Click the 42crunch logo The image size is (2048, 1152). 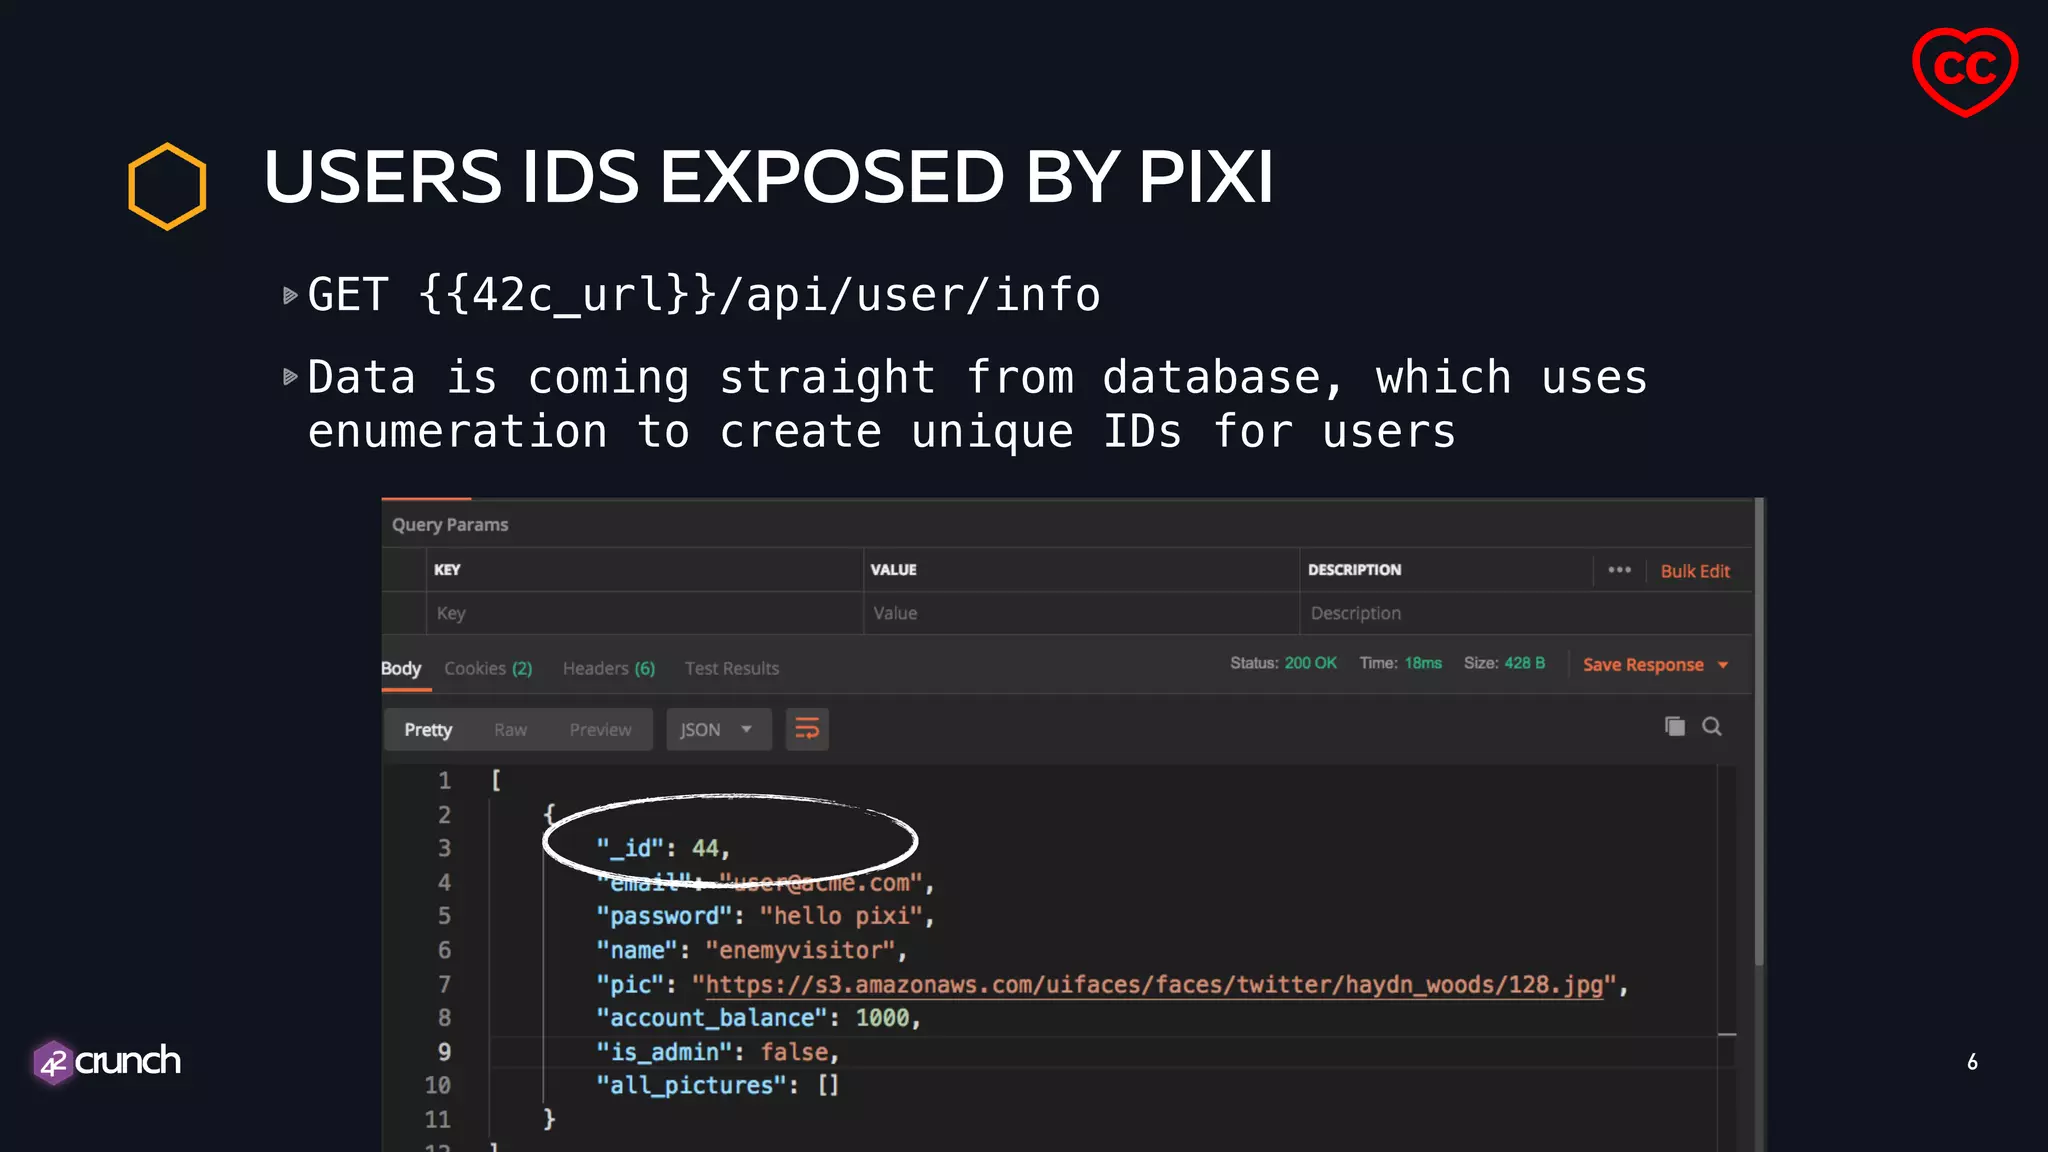tap(107, 1061)
